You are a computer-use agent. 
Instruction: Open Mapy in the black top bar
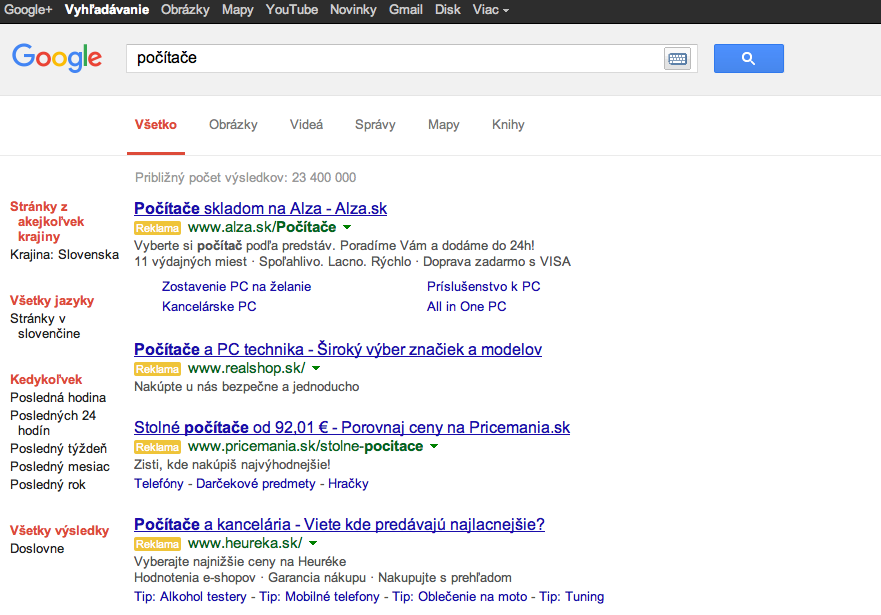[x=237, y=10]
